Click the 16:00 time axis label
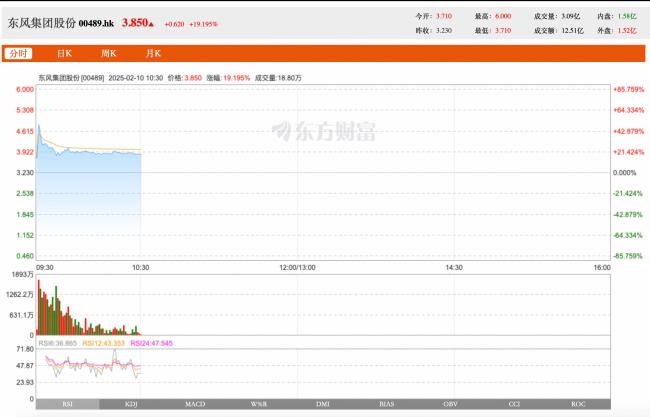Screen dimensions: 650x417 [x=602, y=267]
